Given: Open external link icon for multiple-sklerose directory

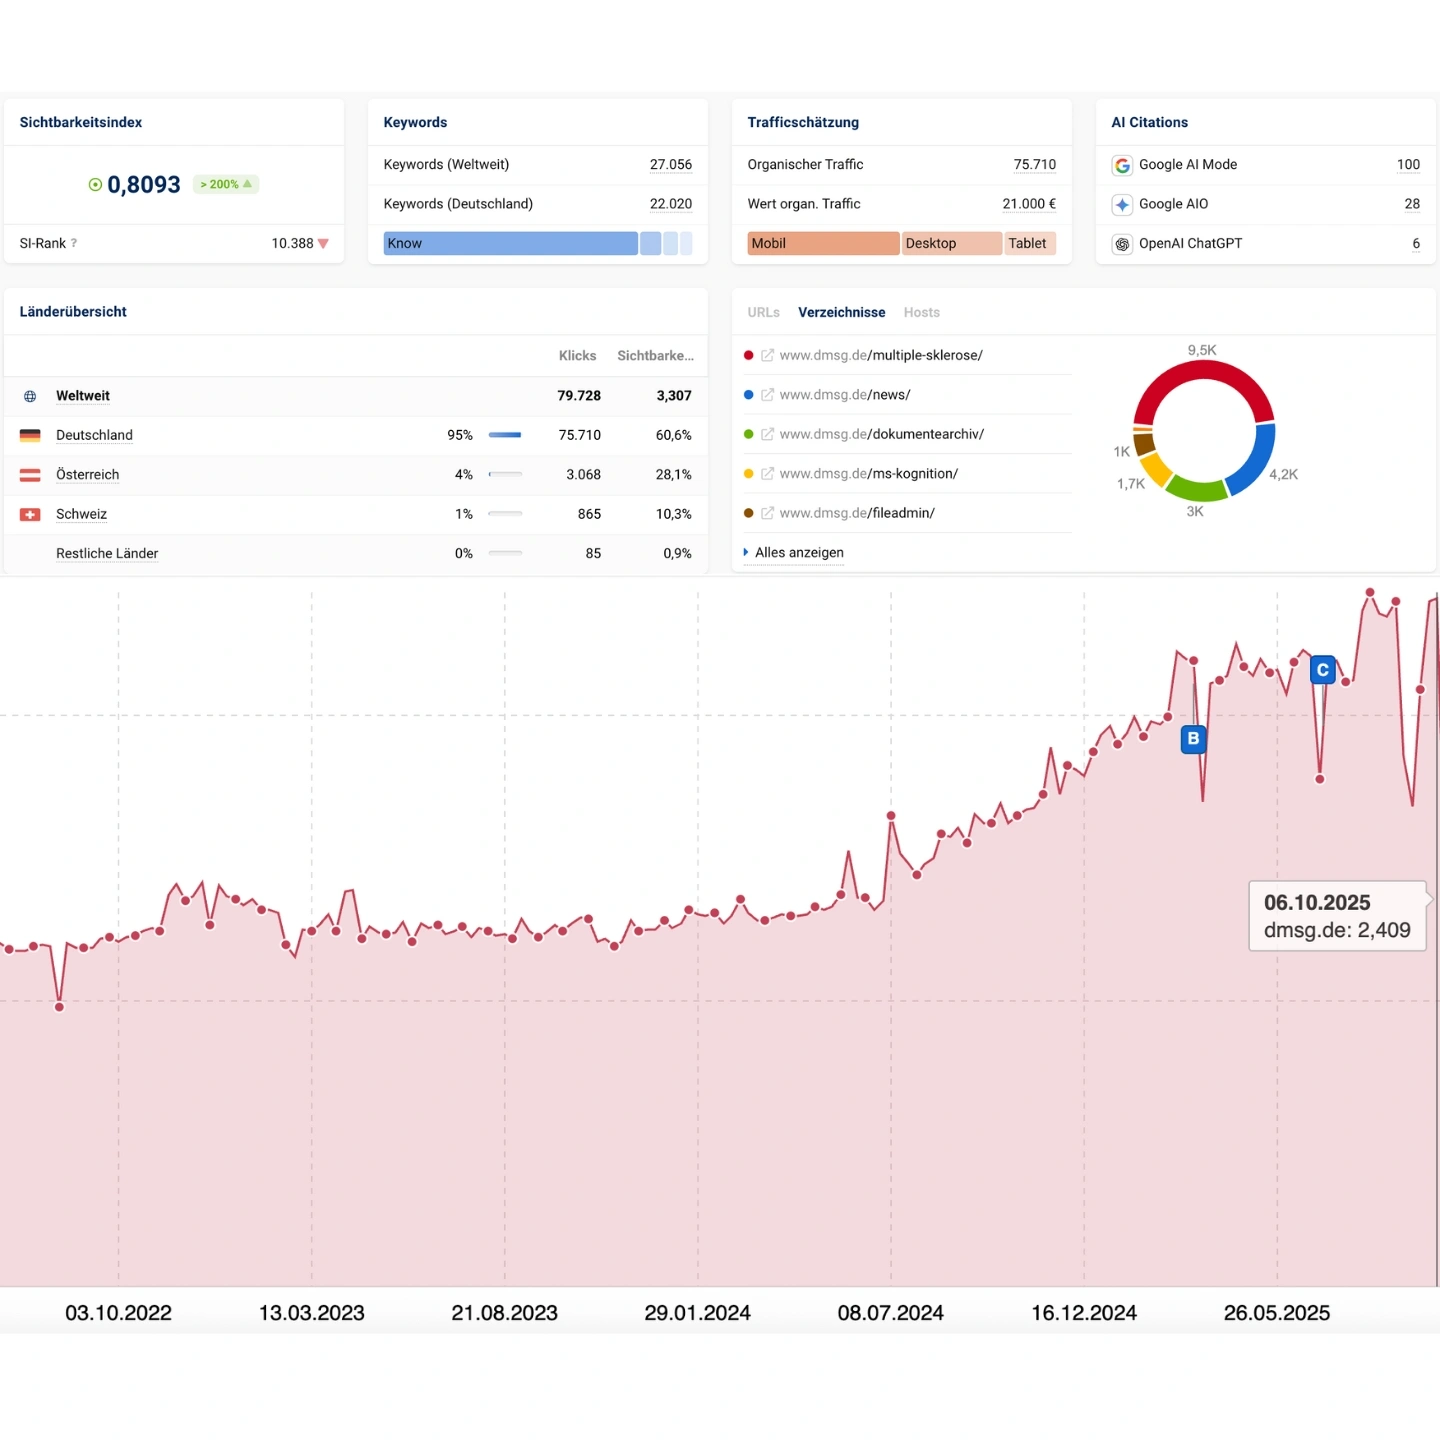Looking at the screenshot, I should [x=768, y=355].
